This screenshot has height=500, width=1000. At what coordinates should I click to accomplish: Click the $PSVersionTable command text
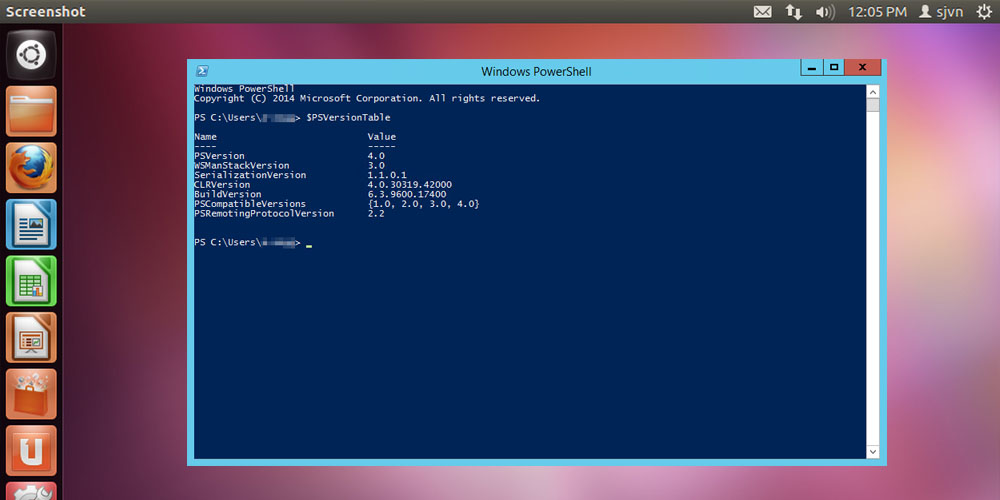[348, 117]
